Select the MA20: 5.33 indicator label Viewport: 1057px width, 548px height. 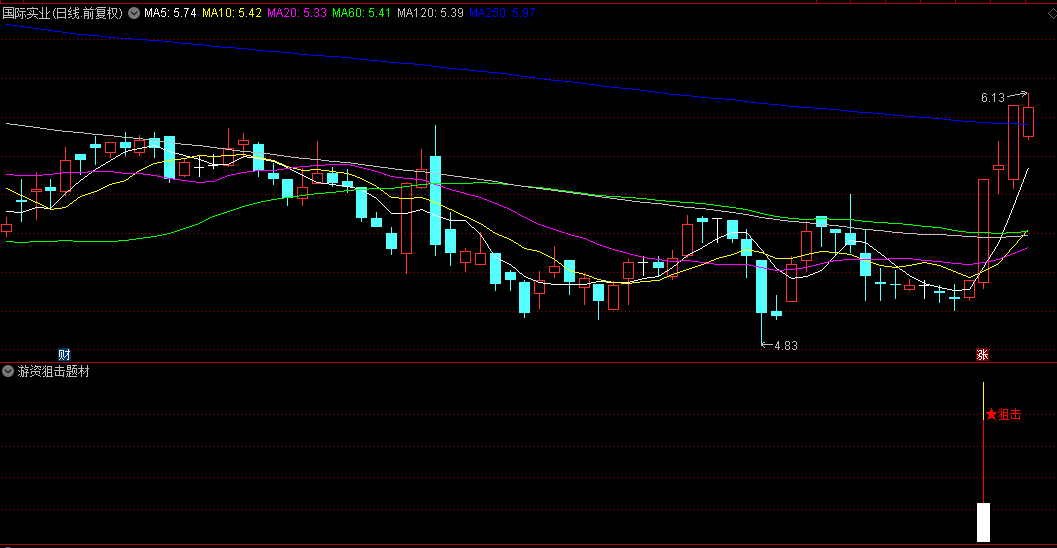(x=297, y=13)
